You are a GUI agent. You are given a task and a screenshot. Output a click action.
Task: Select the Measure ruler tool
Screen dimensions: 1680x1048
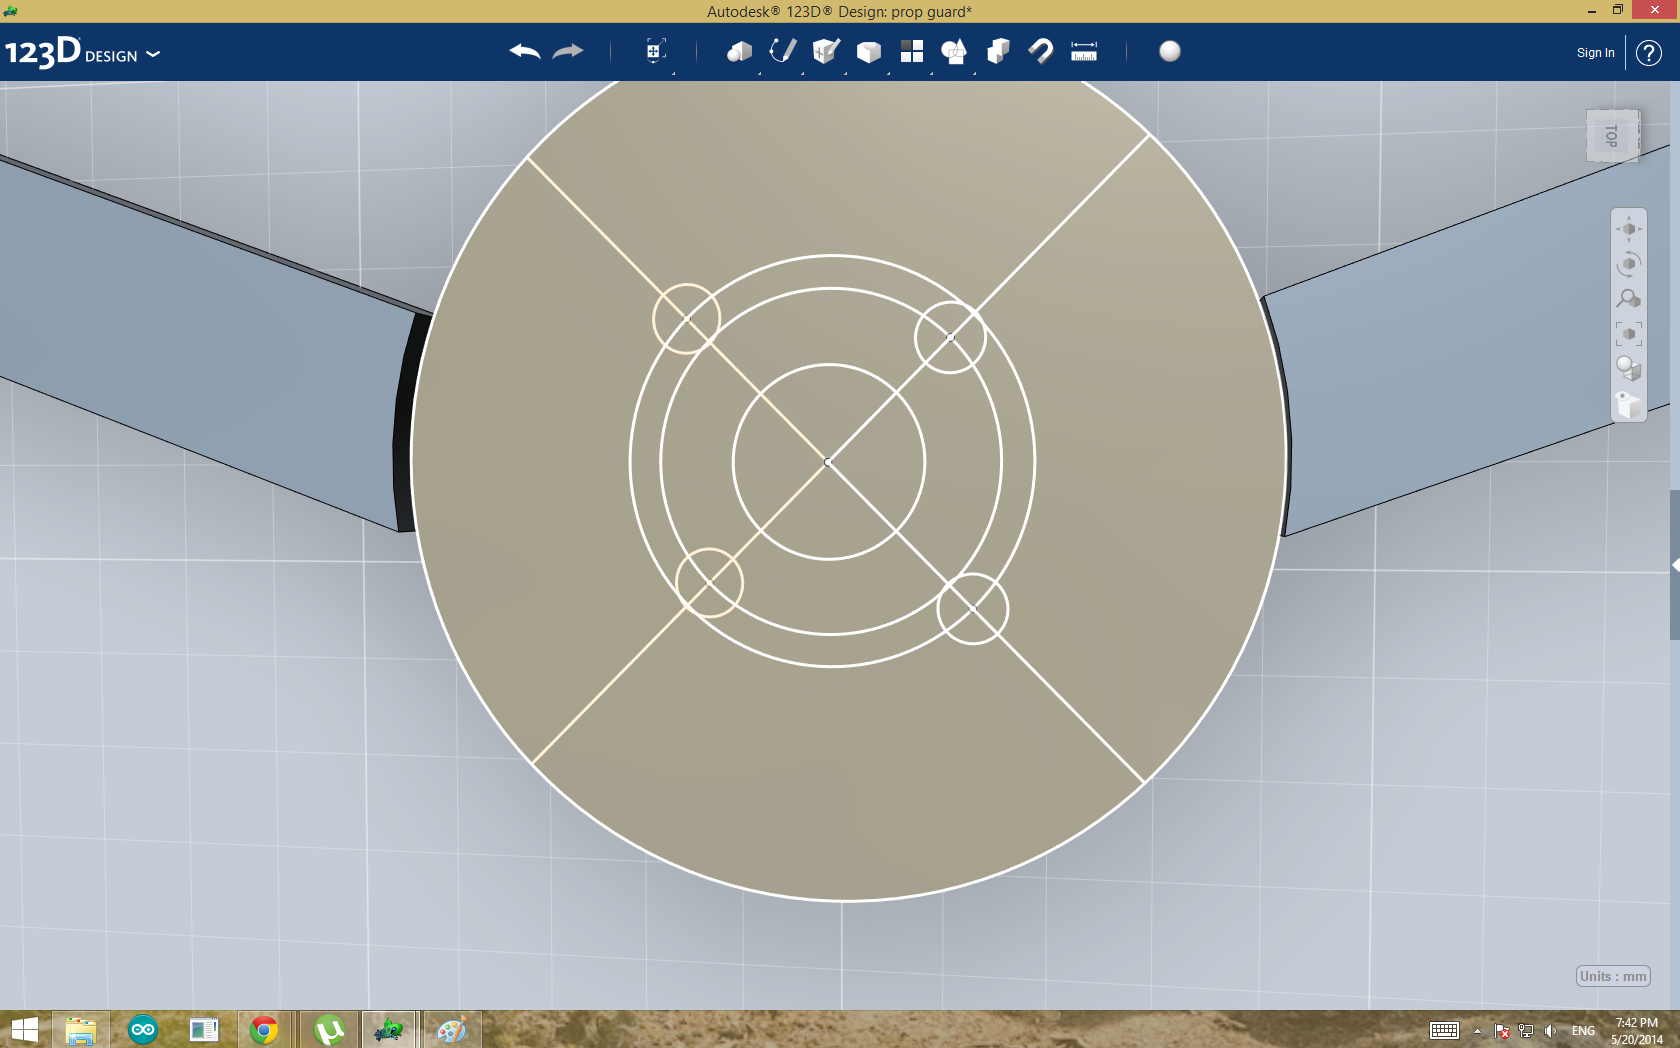point(1084,52)
